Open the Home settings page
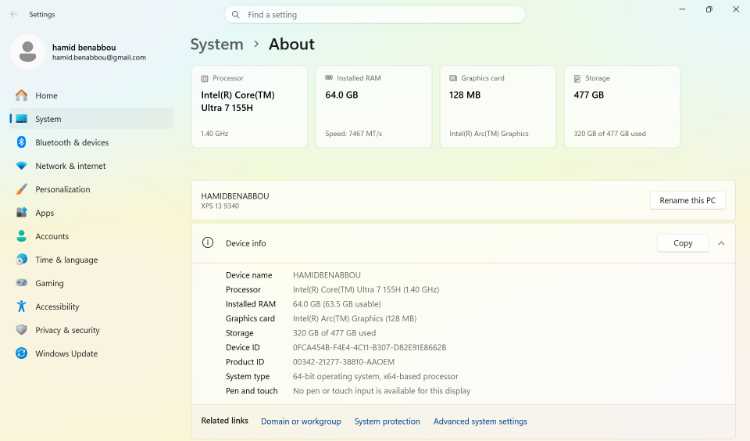The height and width of the screenshot is (441, 750). pos(91,95)
